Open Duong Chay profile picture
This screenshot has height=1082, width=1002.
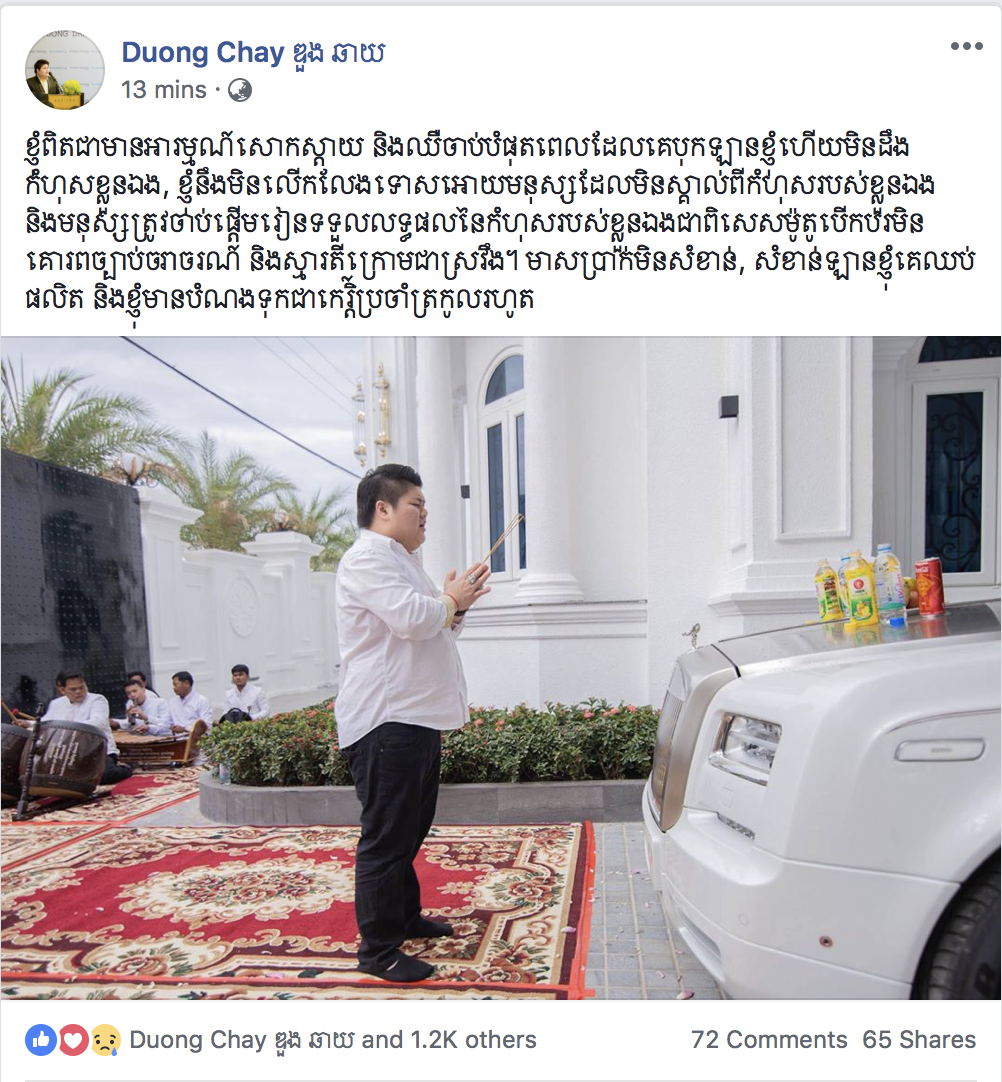65,69
